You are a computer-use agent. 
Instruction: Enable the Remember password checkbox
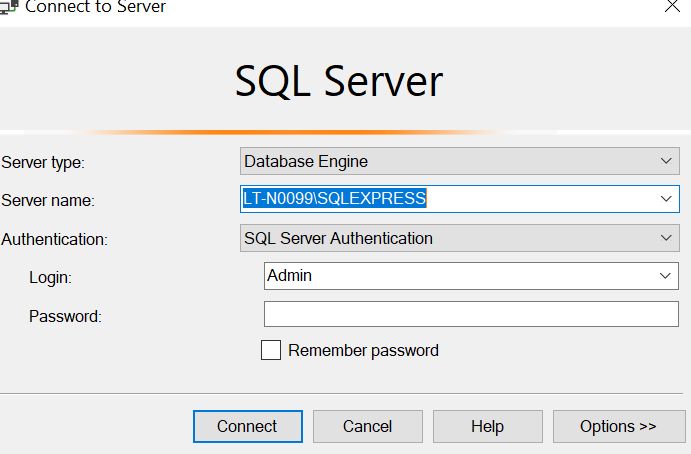tap(271, 350)
